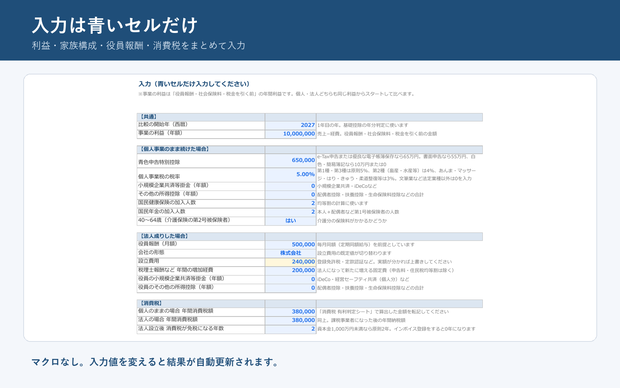The height and width of the screenshot is (388, 620).
Task: Click the 法人設立後 消費税が免税になる年数 label
Action: [181, 328]
